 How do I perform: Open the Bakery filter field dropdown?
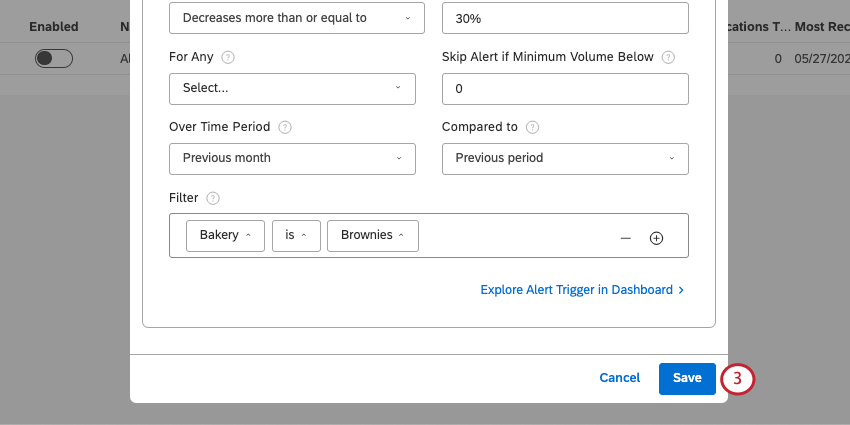tap(225, 236)
